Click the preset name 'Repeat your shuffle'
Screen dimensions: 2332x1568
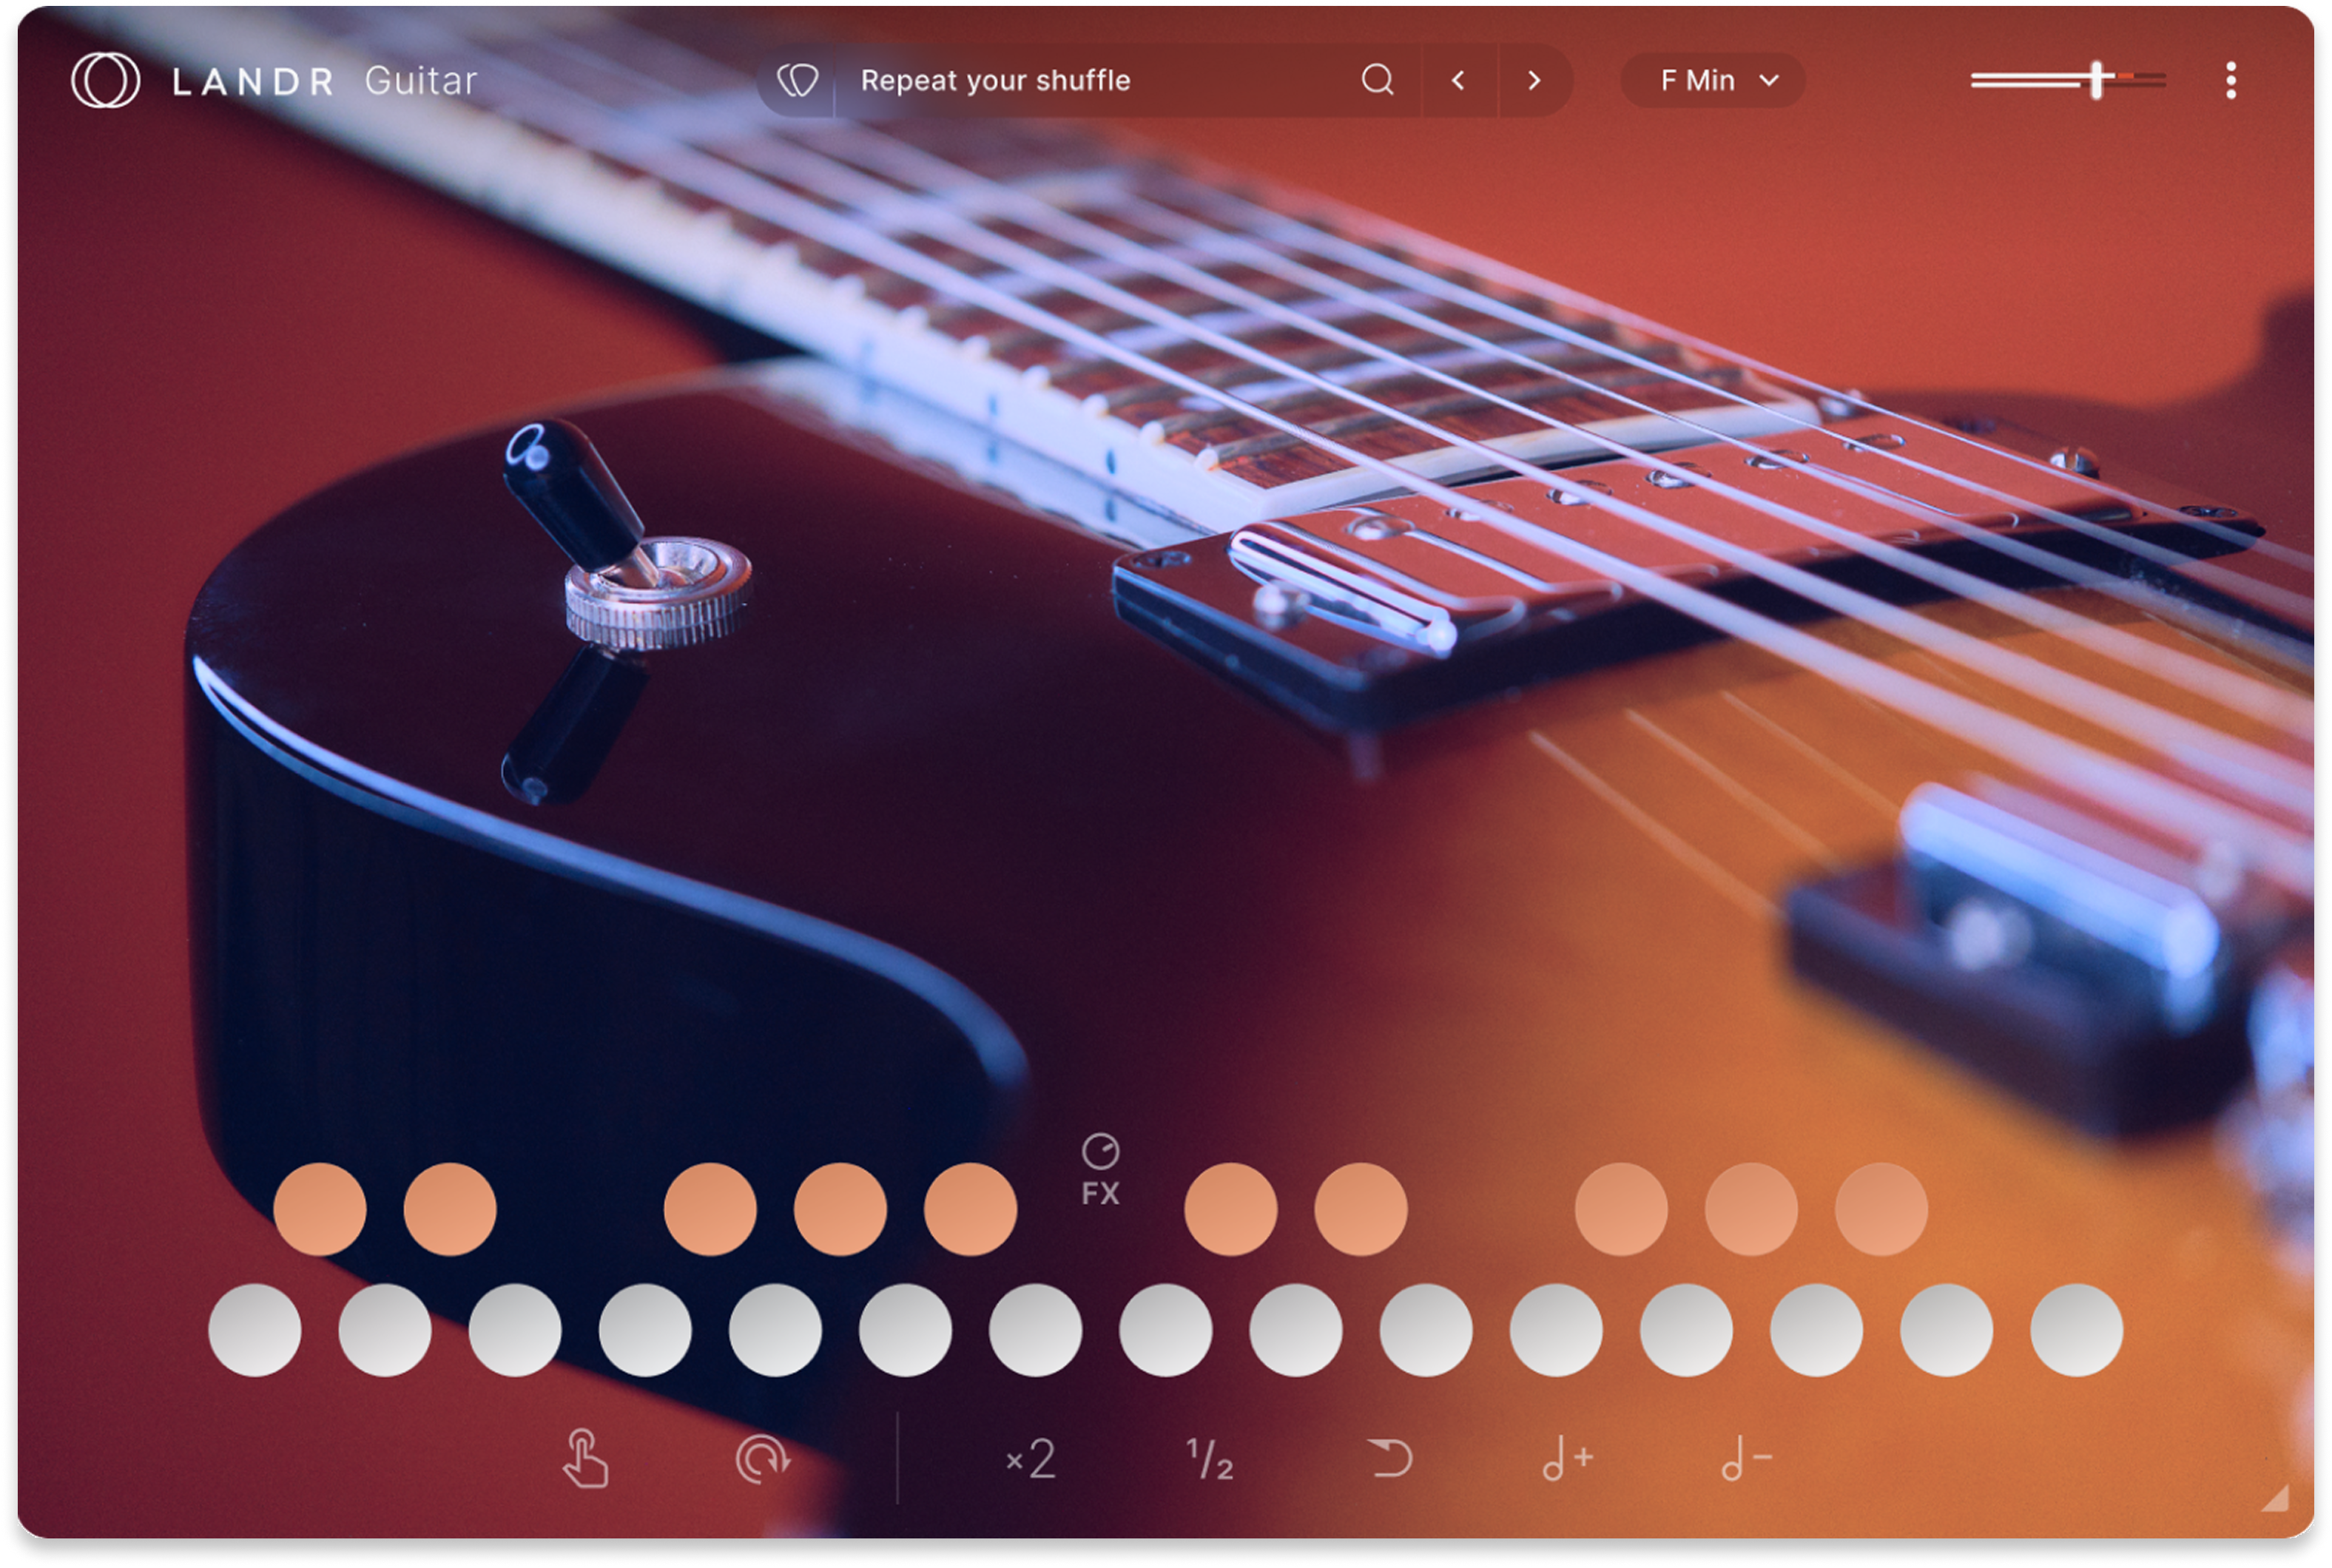[x=995, y=80]
